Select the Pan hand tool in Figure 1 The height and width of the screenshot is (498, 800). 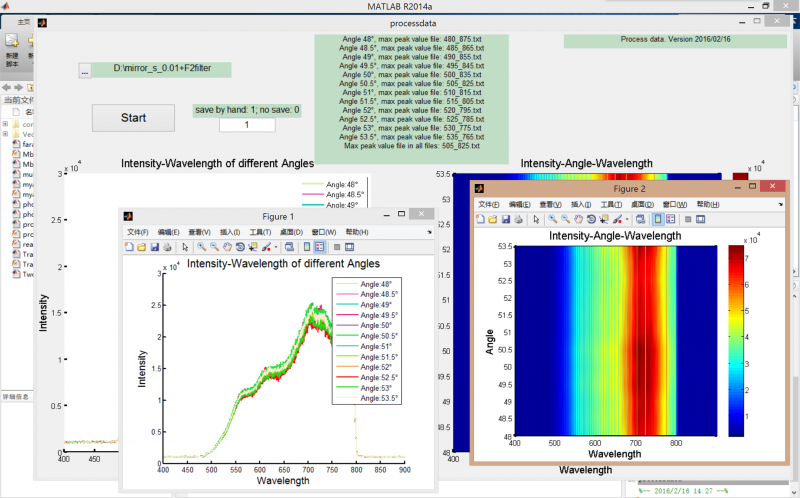pyautogui.click(x=227, y=246)
